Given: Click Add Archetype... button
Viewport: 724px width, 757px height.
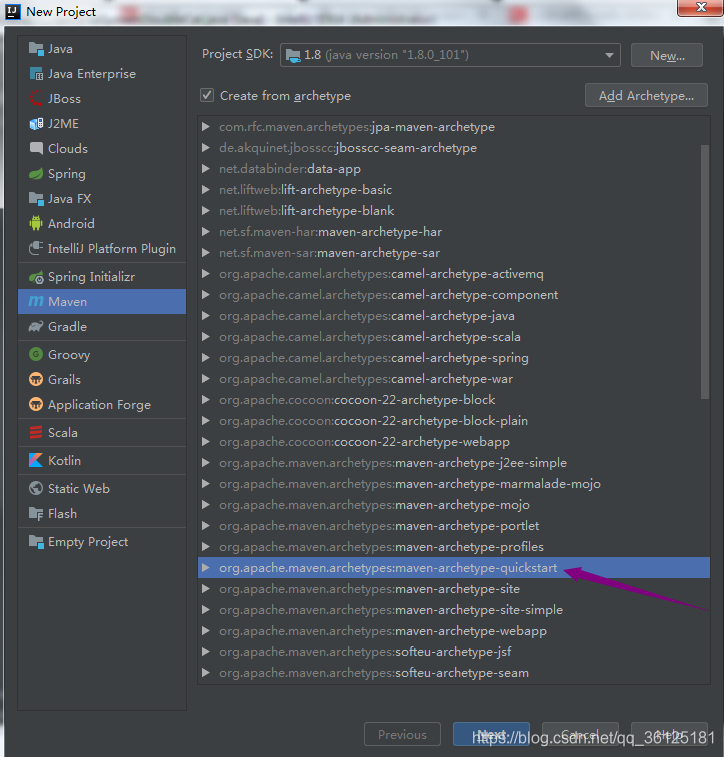Looking at the screenshot, I should [x=646, y=96].
